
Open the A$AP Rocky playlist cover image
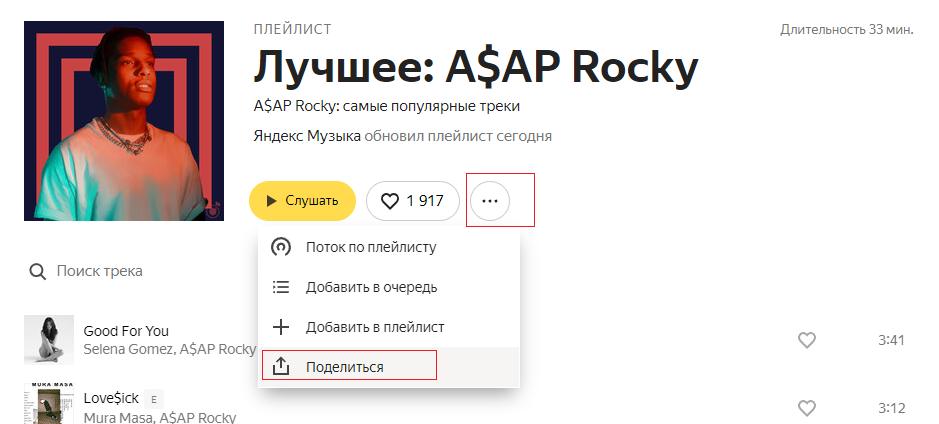click(x=124, y=121)
